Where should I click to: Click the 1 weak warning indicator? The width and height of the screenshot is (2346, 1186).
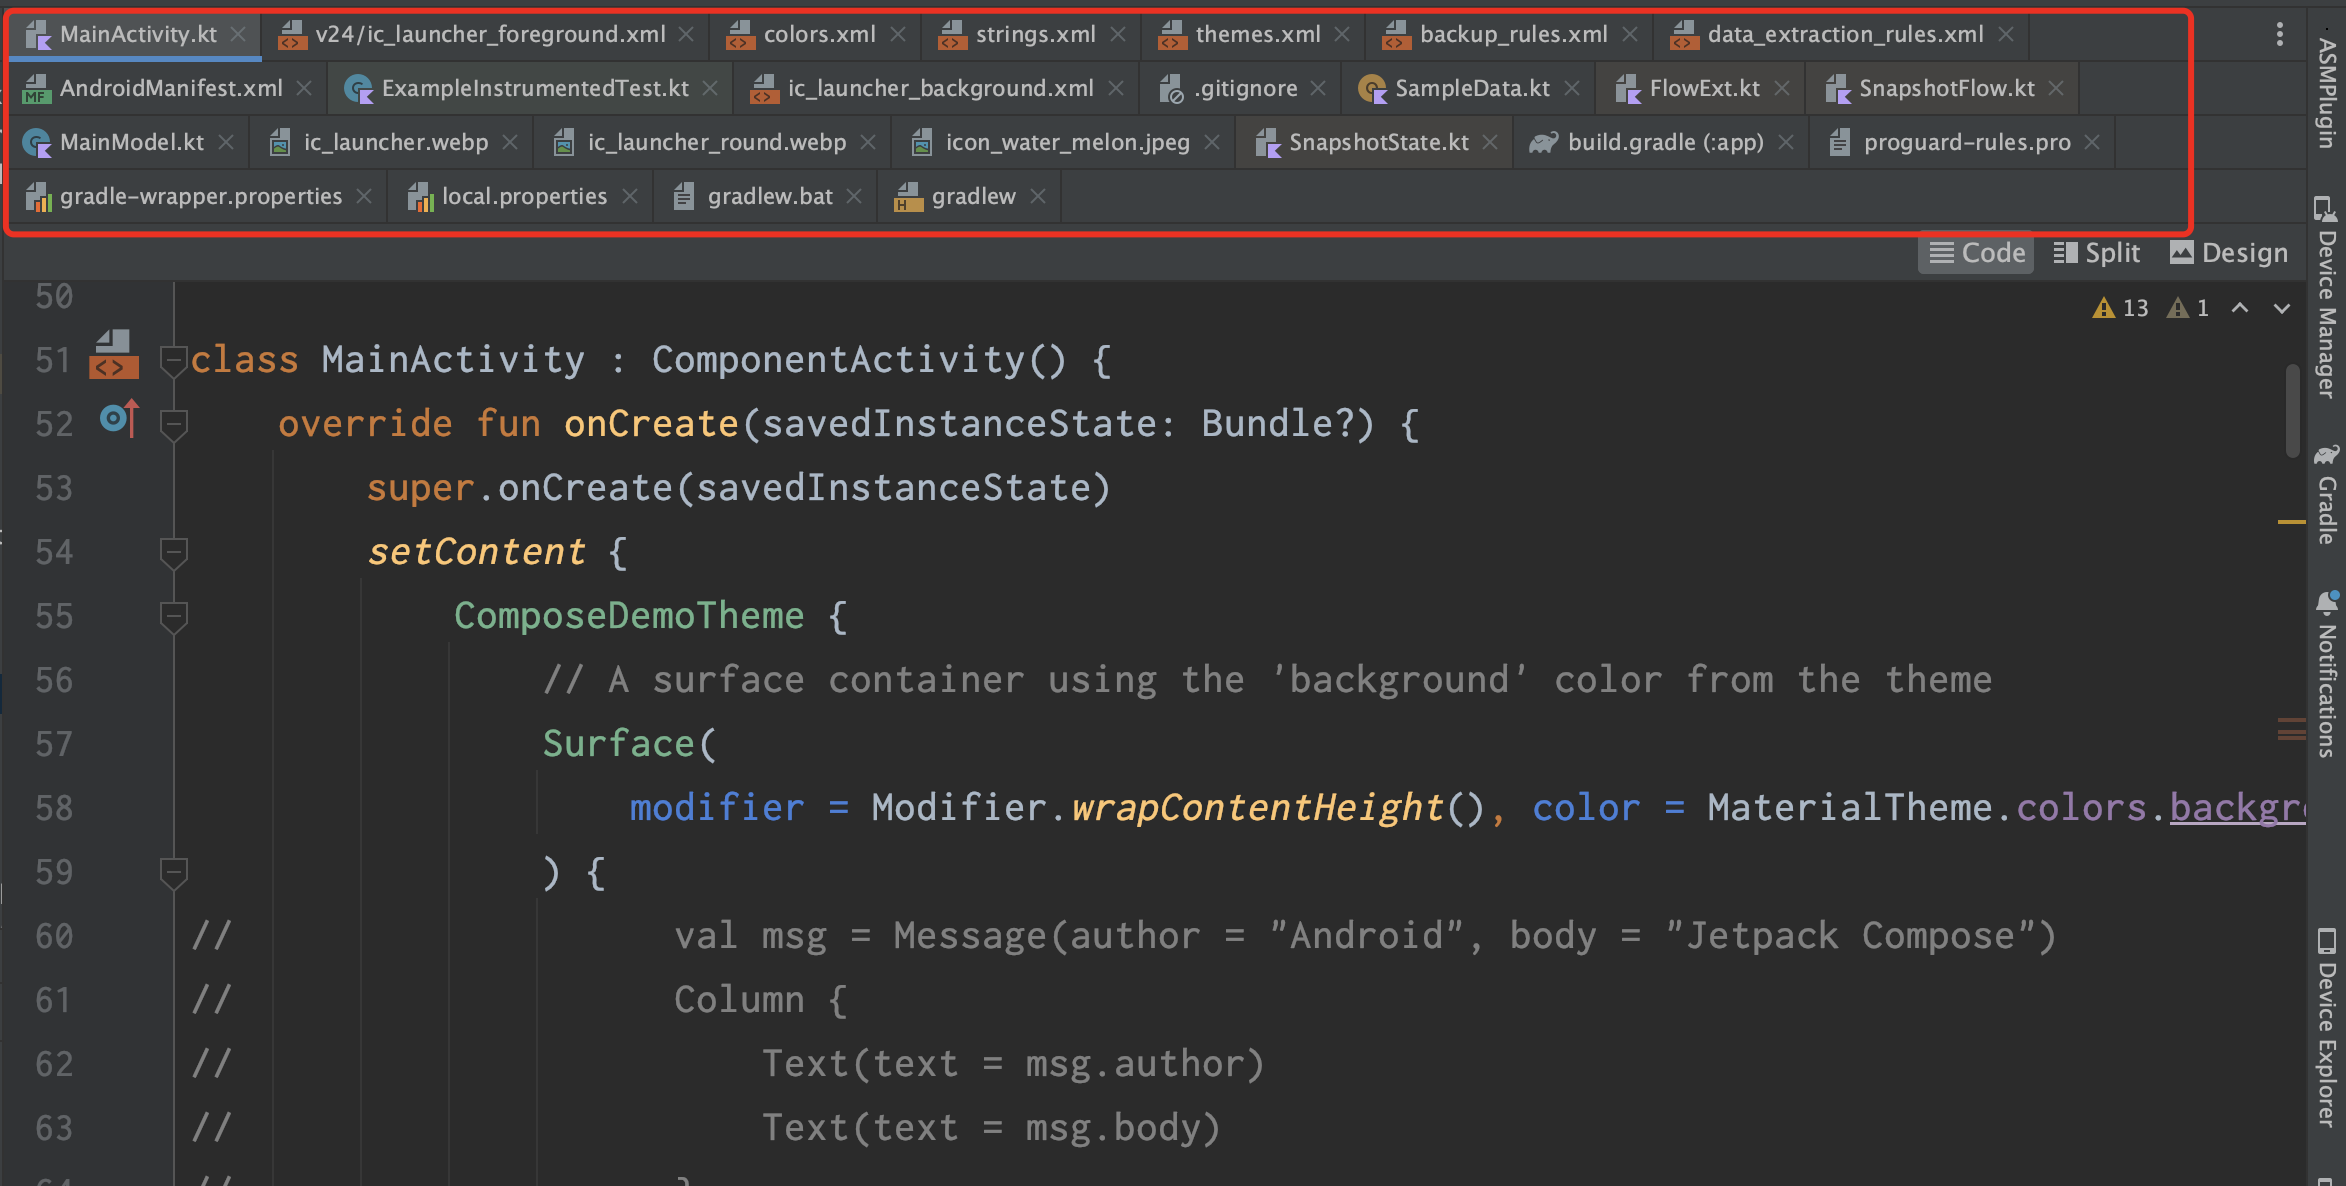pyautogui.click(x=2188, y=308)
